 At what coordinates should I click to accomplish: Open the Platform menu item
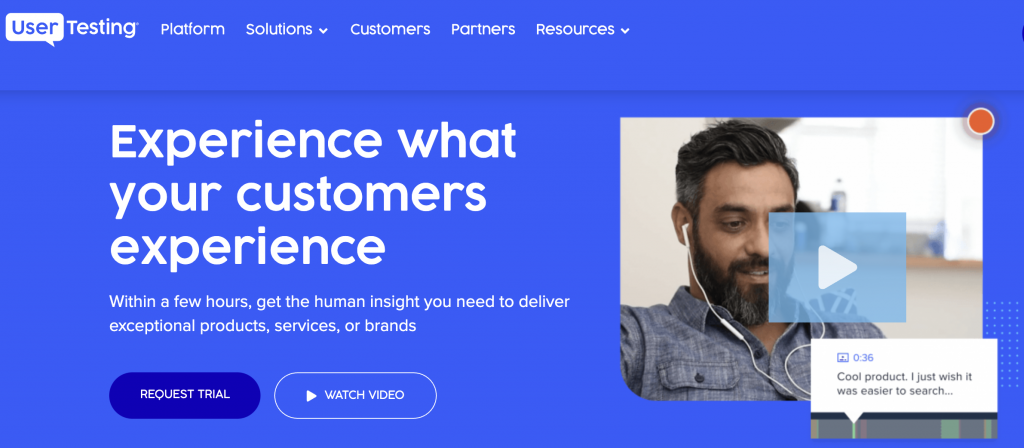tap(193, 29)
